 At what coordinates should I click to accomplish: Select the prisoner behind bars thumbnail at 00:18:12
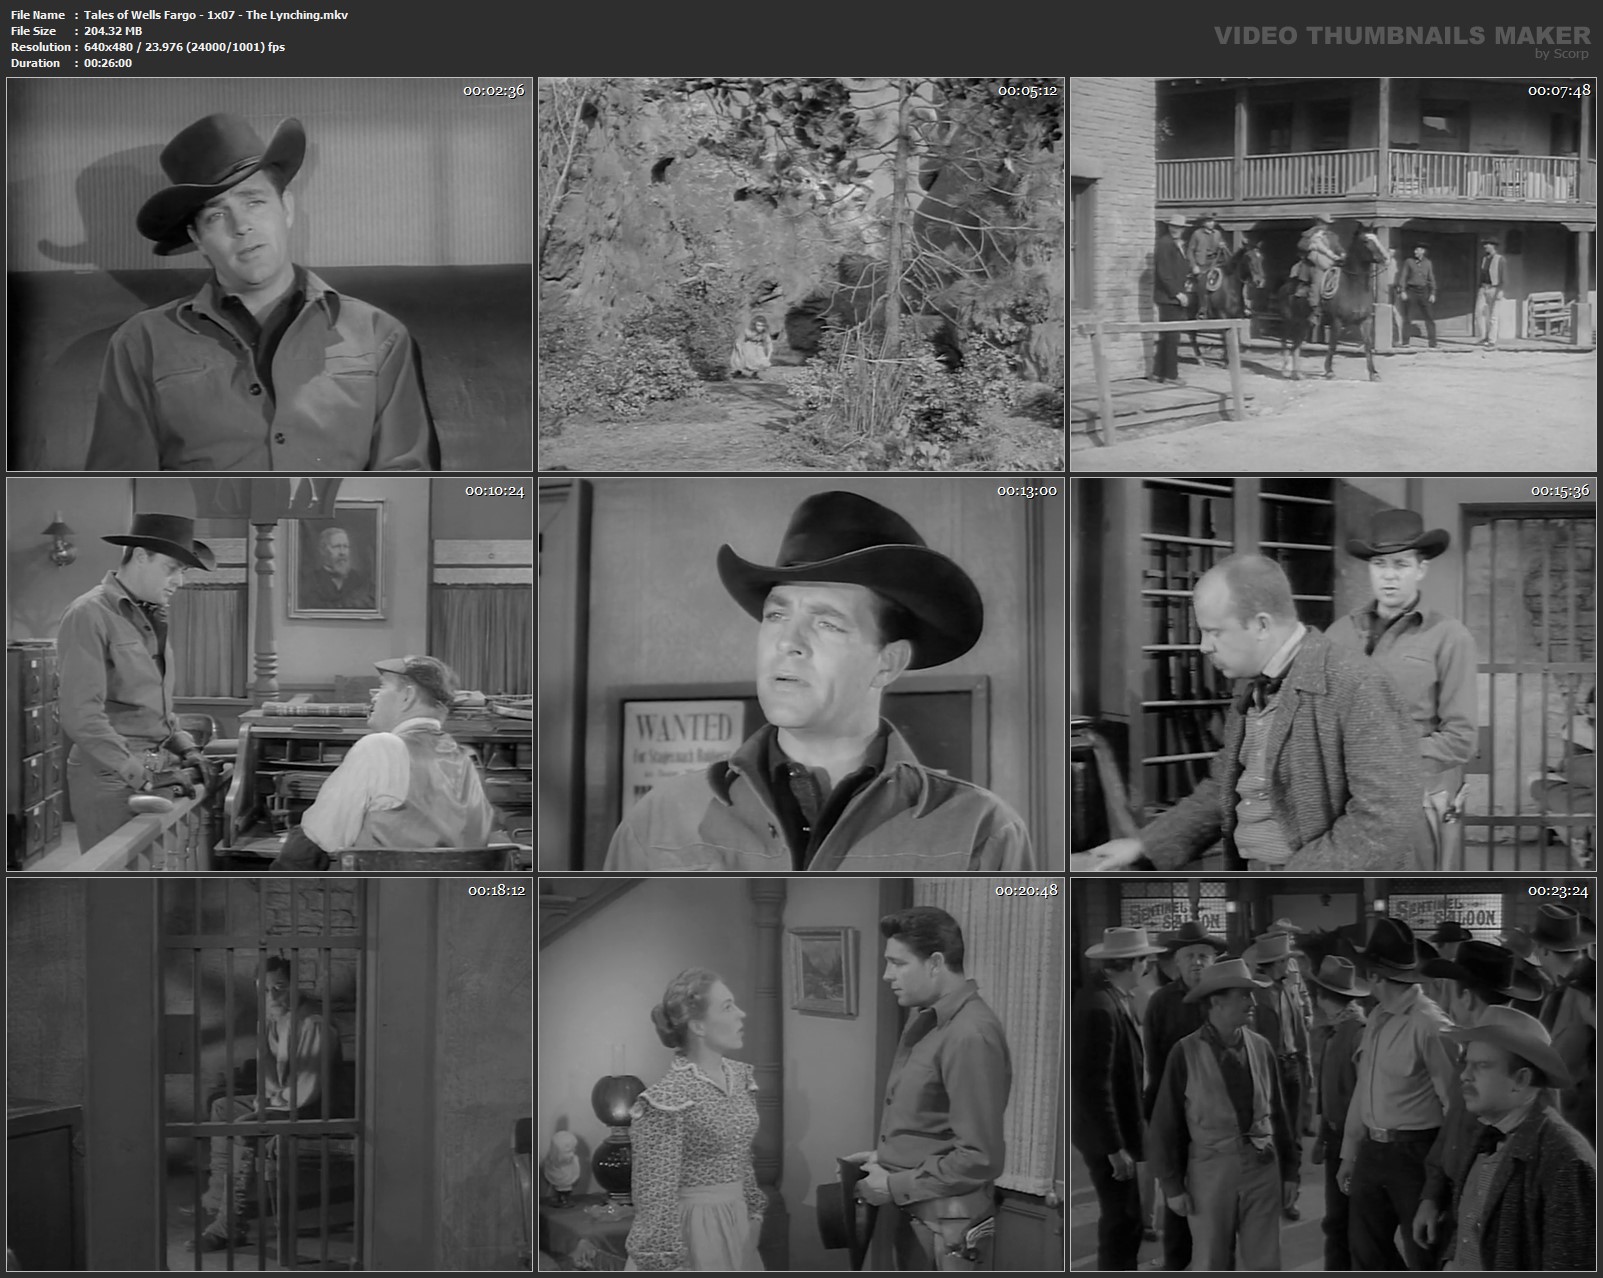pyautogui.click(x=269, y=1074)
